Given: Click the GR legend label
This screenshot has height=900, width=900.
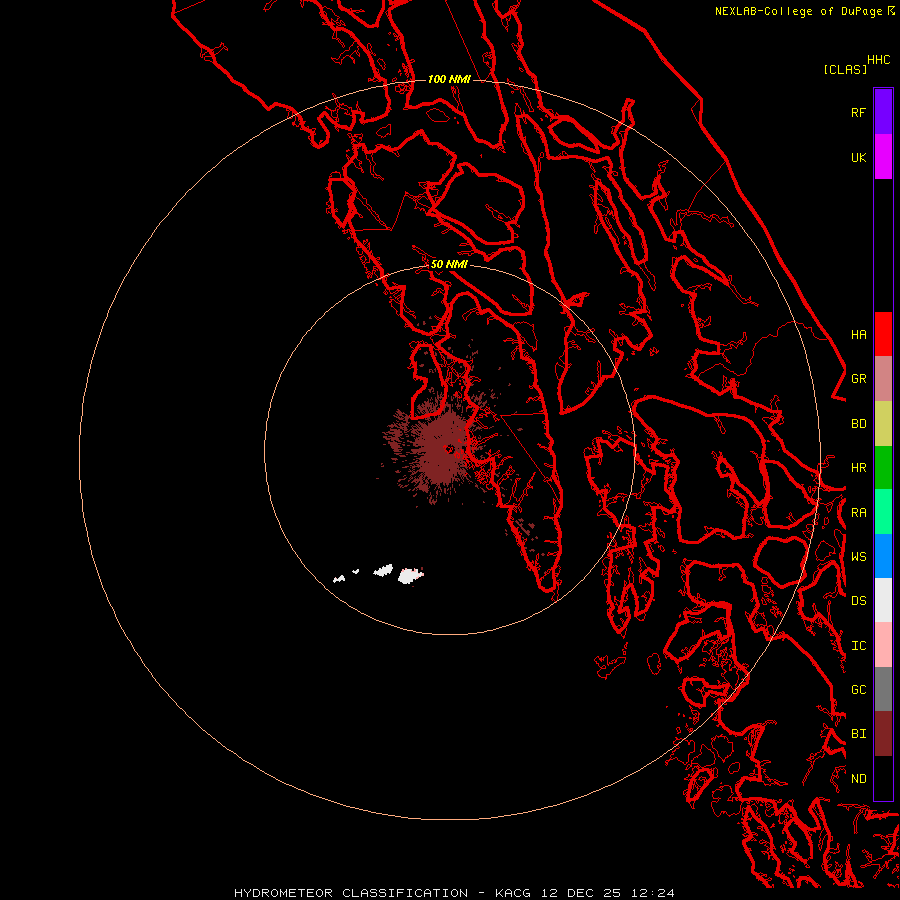Looking at the screenshot, I should click(858, 379).
